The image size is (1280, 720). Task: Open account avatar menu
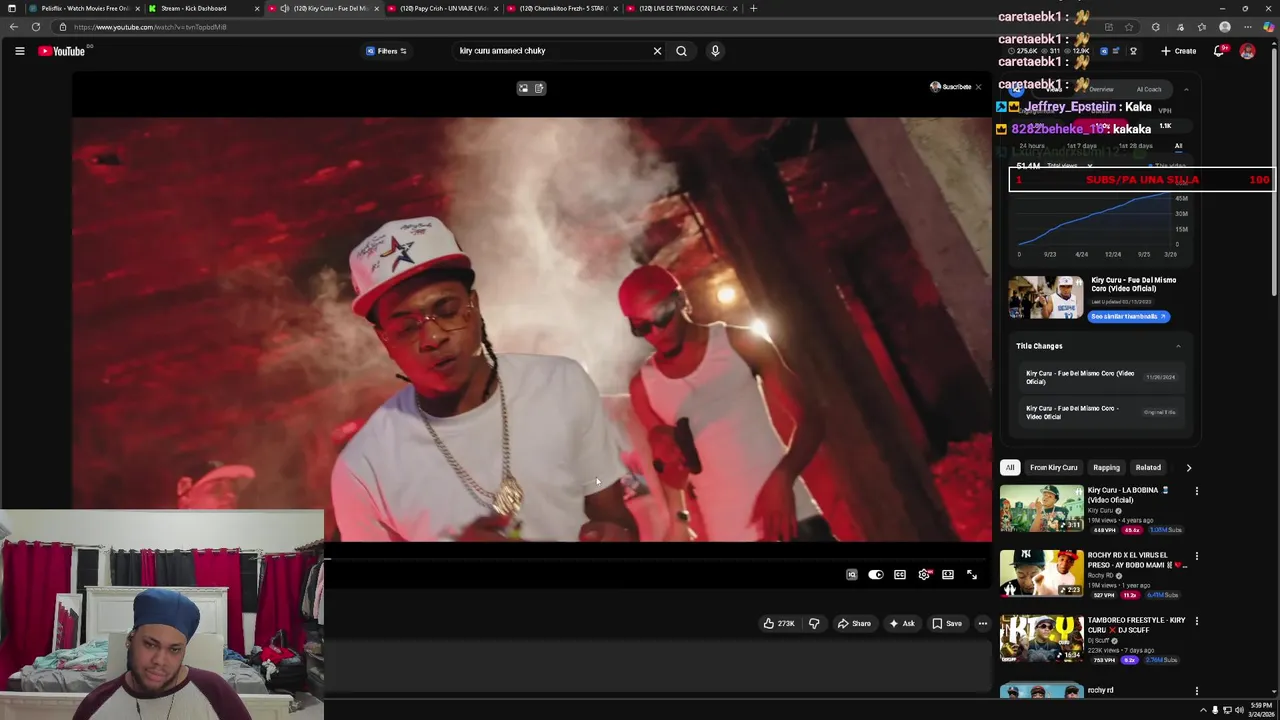(1247, 51)
